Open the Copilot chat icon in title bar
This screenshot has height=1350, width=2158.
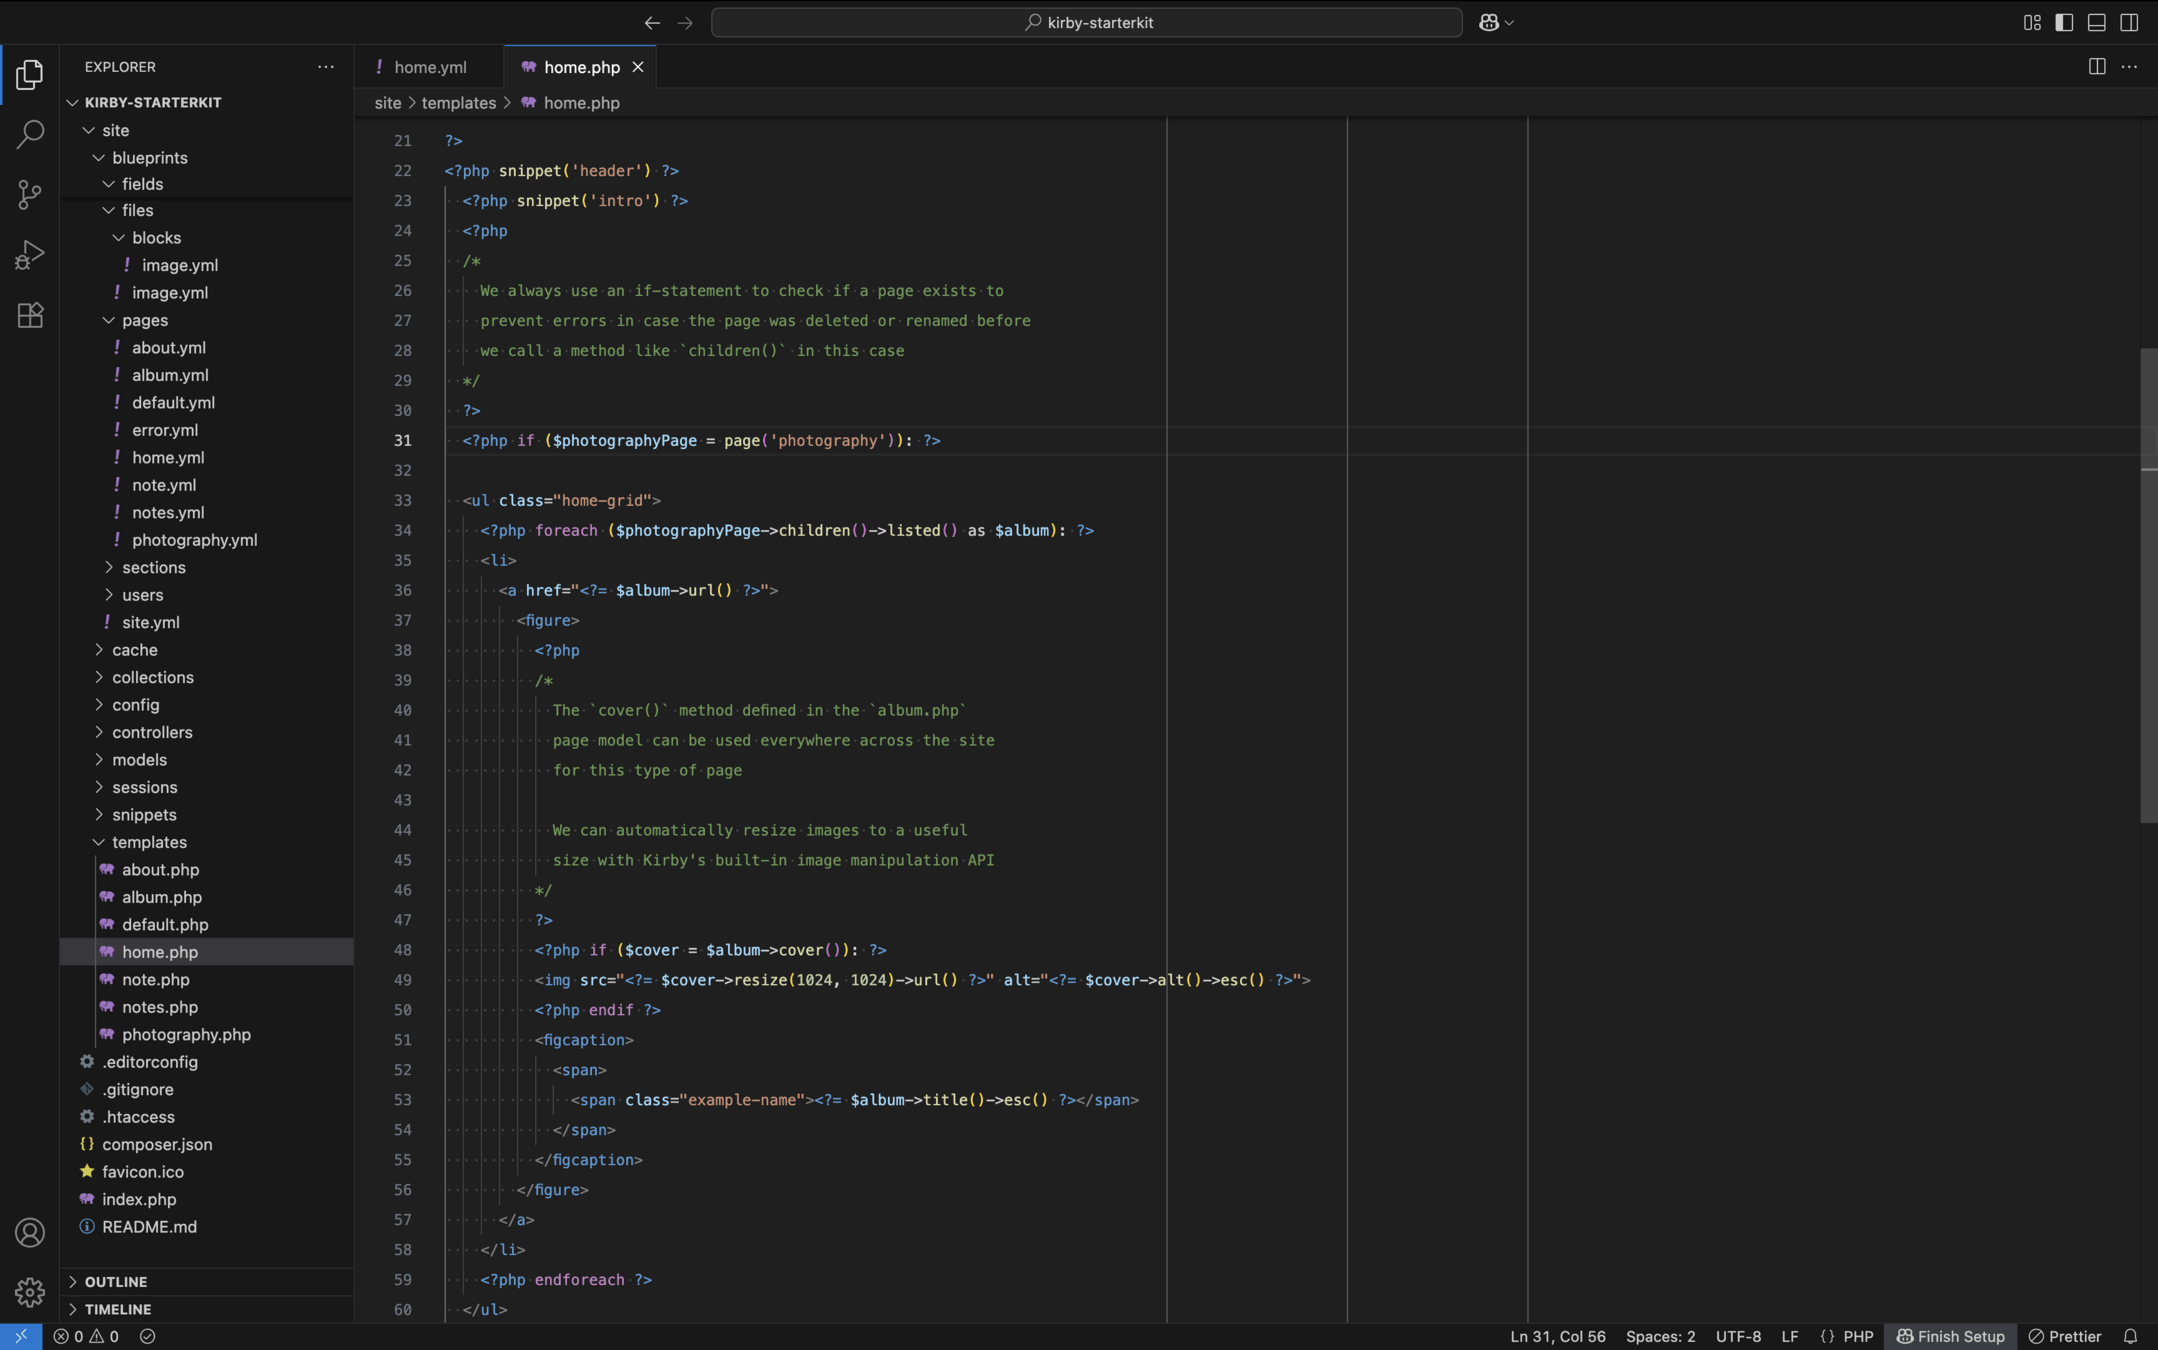1488,22
